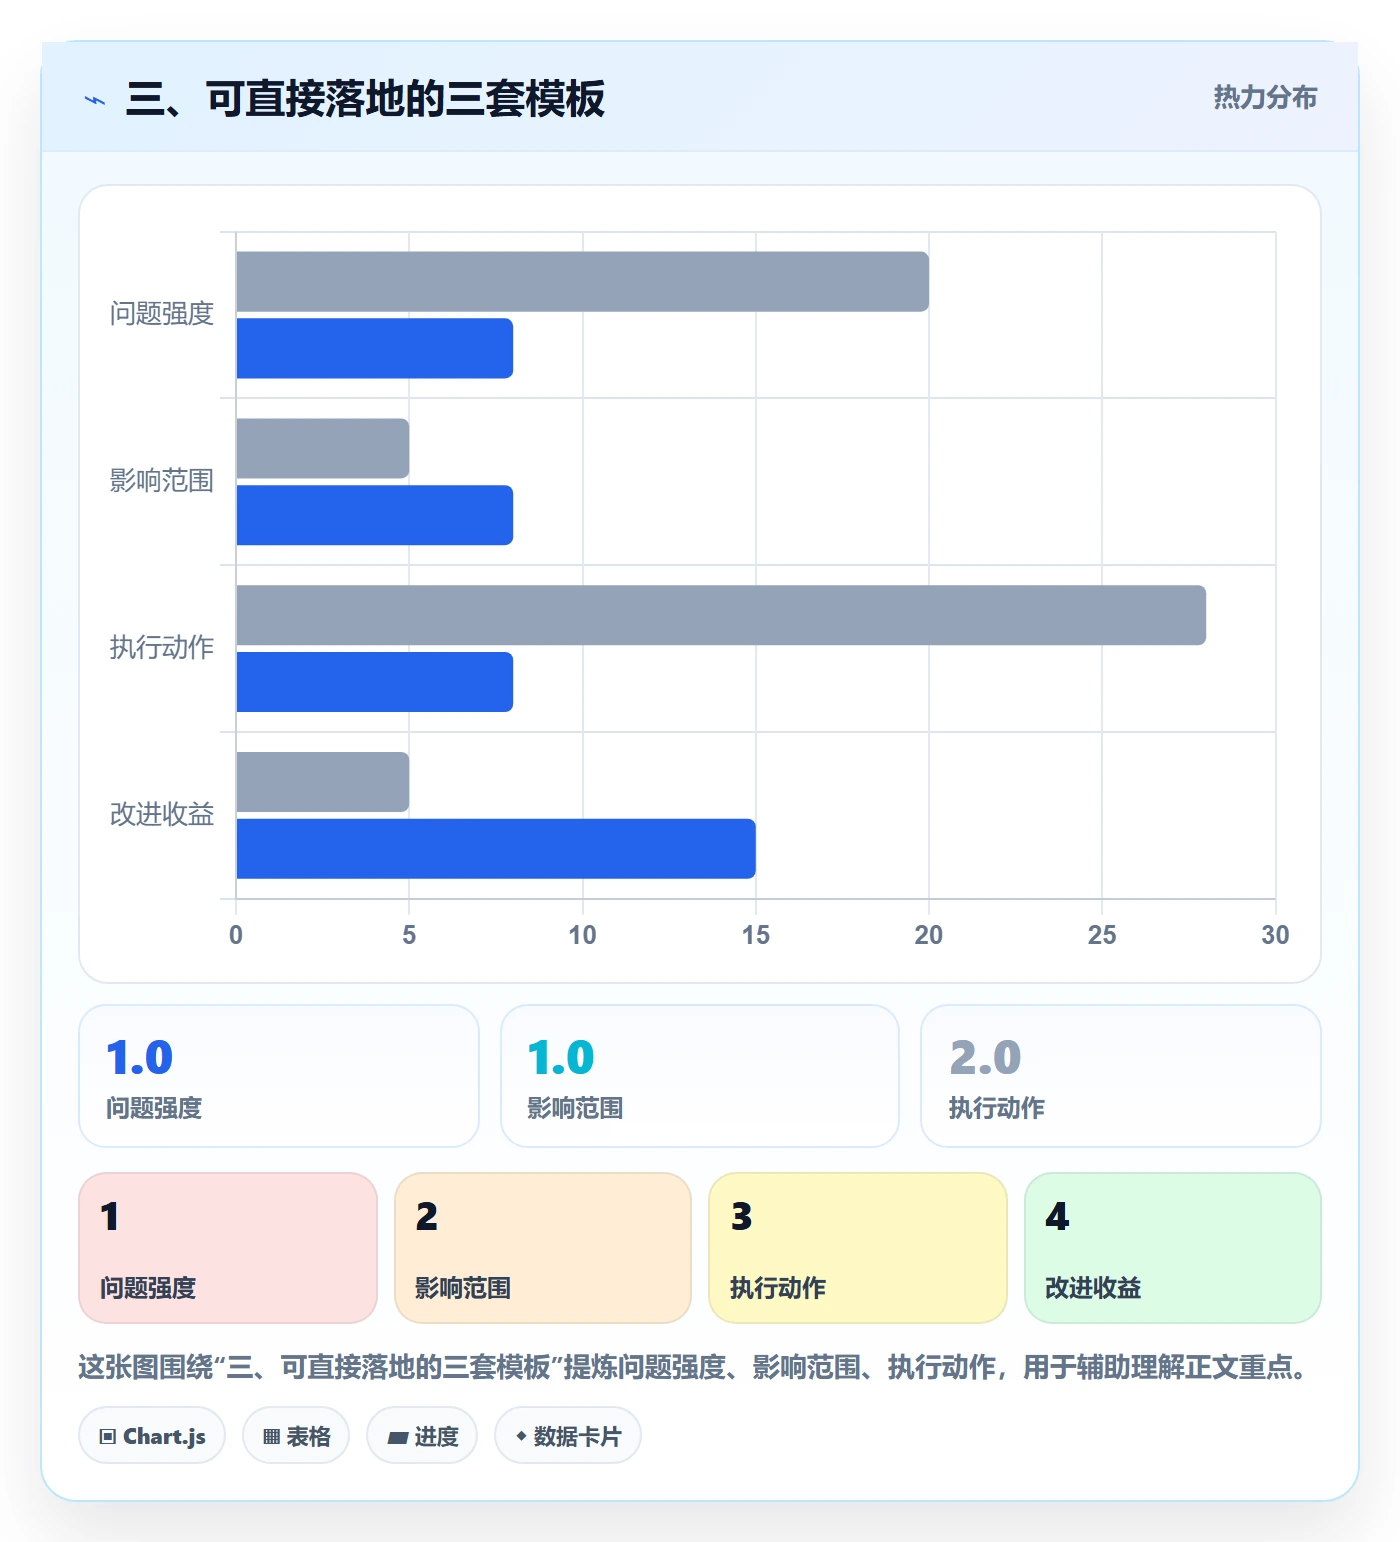Image resolution: width=1400 pixels, height=1542 pixels.
Task: Open the 1.0 影响范围 stat card
Action: (x=700, y=1076)
